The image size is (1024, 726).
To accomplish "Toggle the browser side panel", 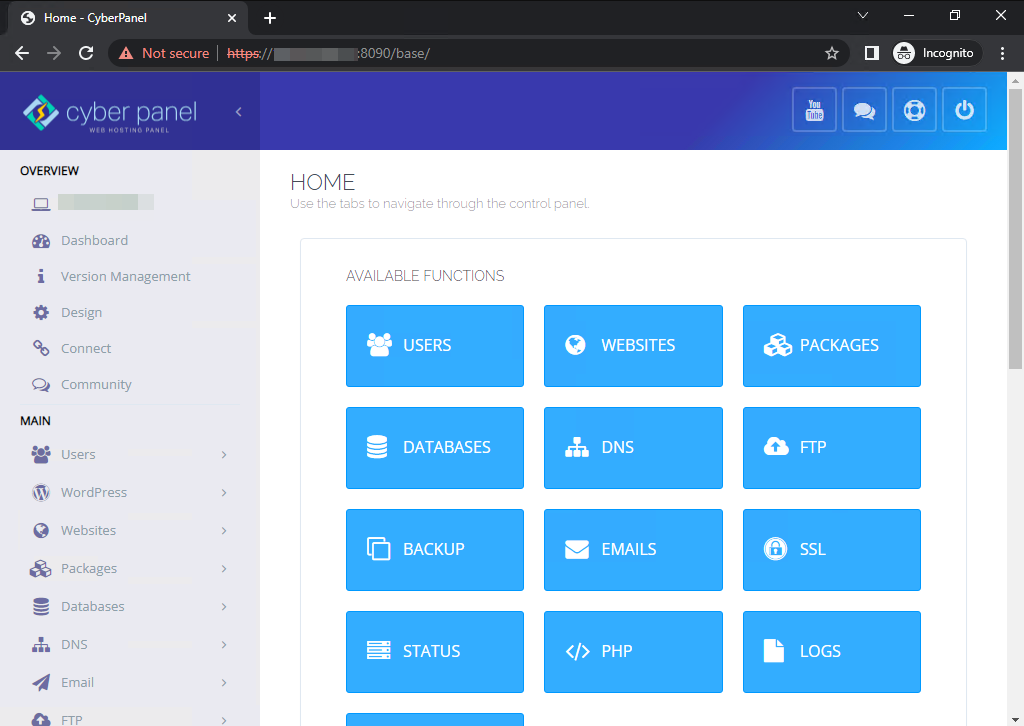I will pos(871,53).
